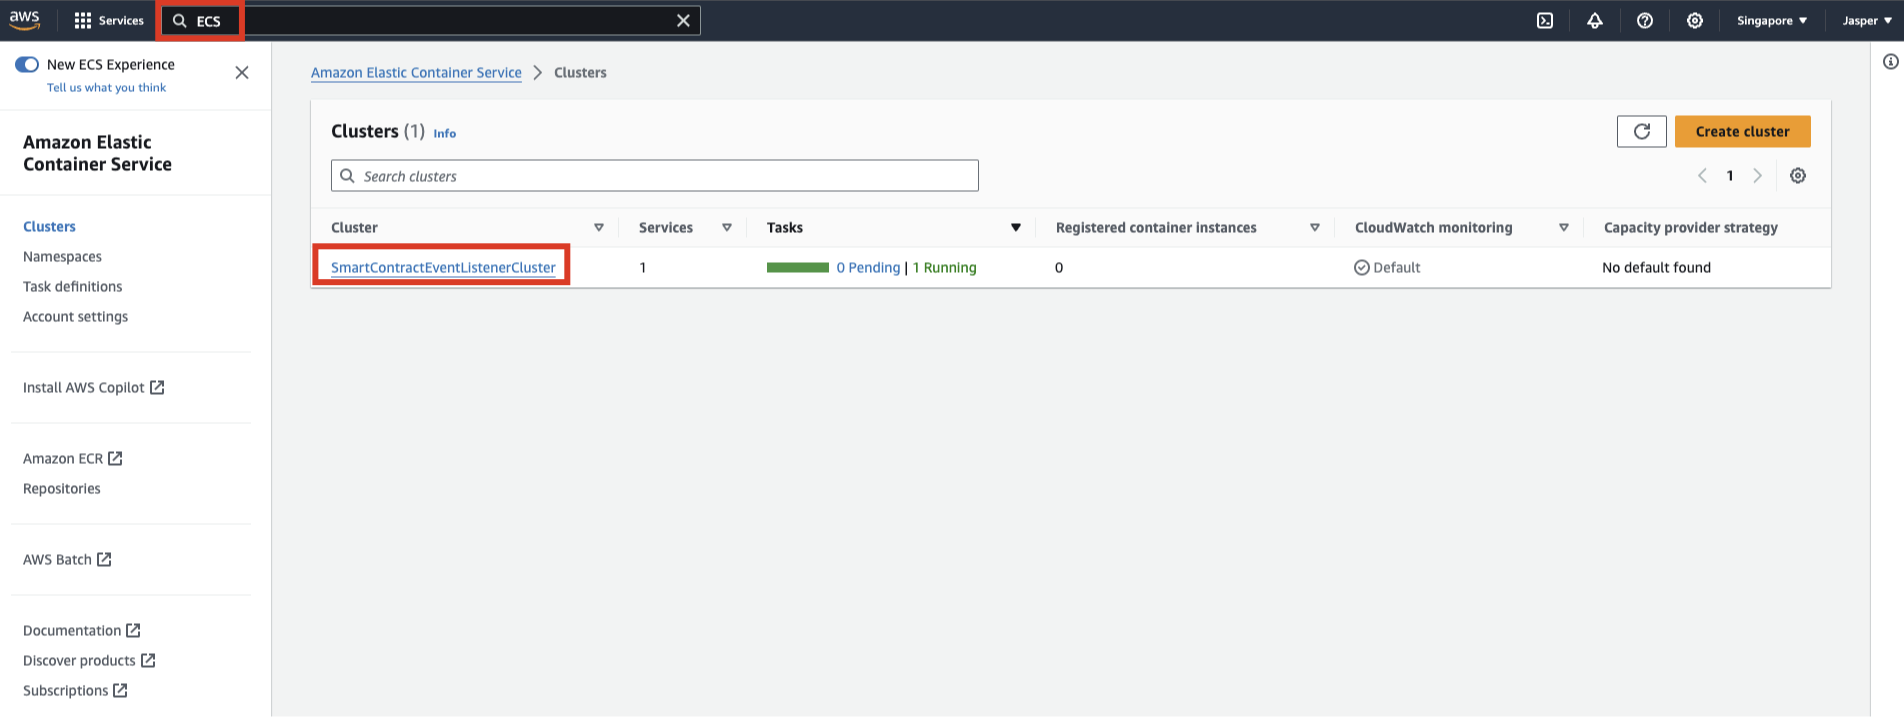Click the 0 Pending tasks link
This screenshot has width=1904, height=720.
tap(868, 267)
